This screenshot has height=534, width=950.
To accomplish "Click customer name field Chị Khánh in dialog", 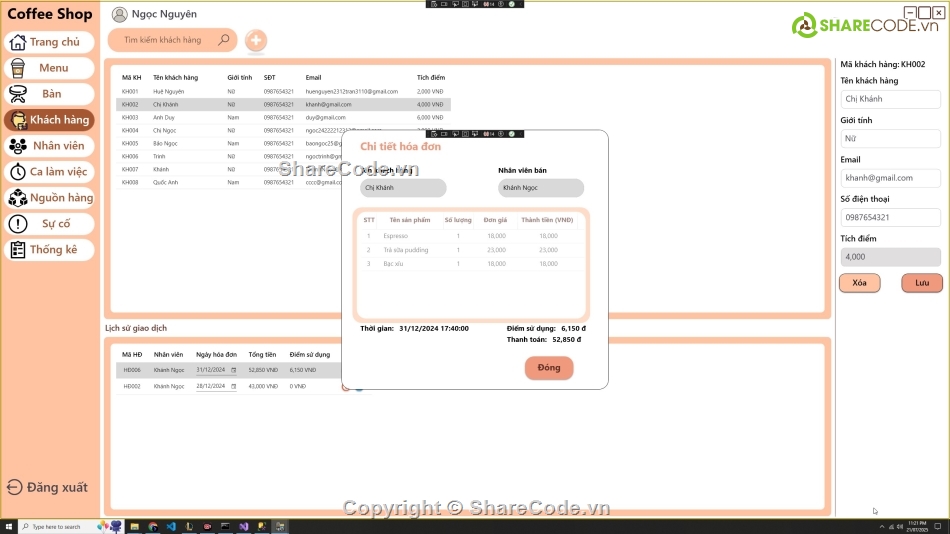I will coord(403,188).
